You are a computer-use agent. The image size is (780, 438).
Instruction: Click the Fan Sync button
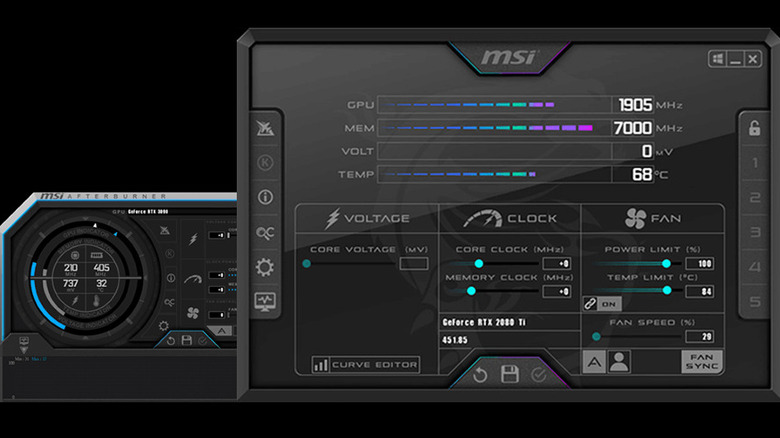[701, 361]
